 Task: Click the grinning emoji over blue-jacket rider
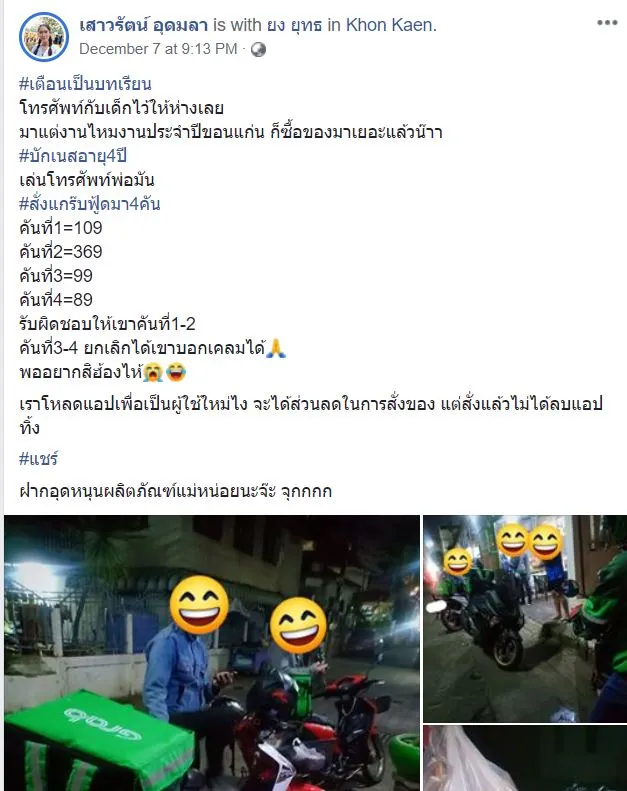point(199,605)
